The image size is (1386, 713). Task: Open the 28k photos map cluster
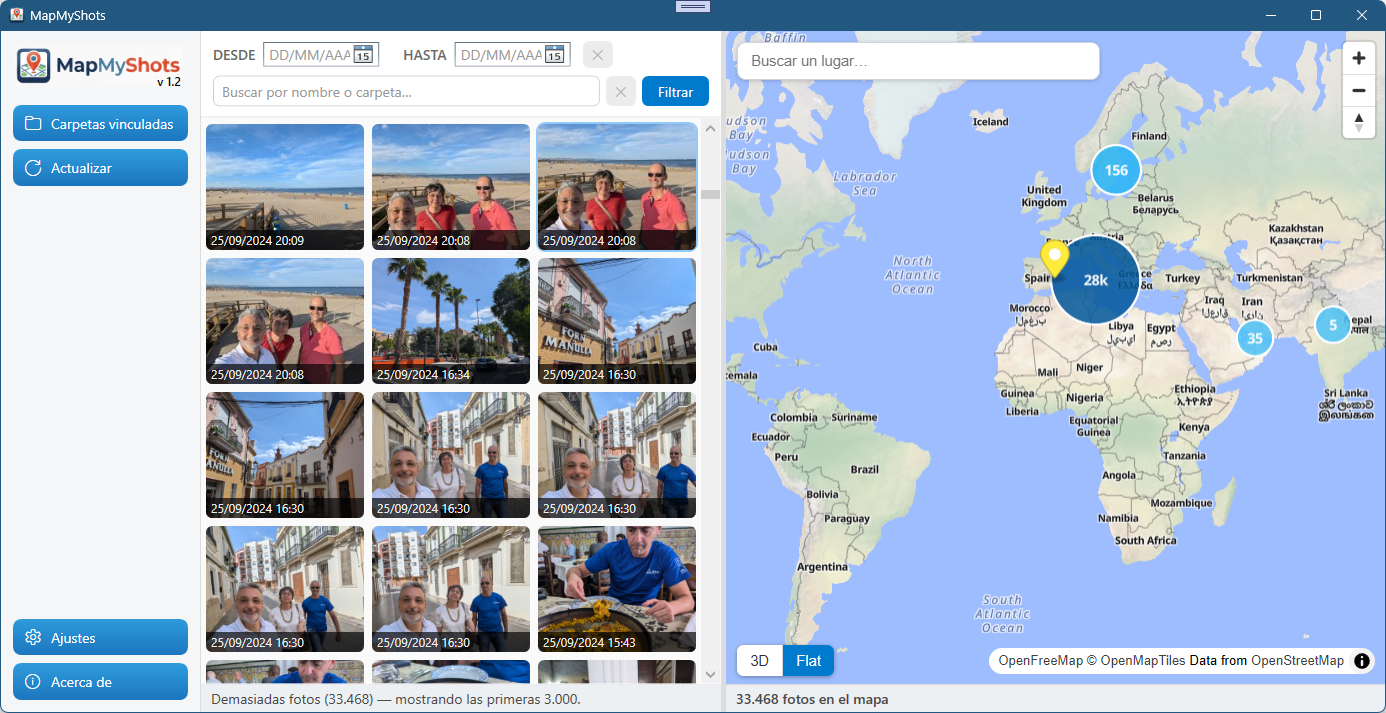click(1096, 280)
